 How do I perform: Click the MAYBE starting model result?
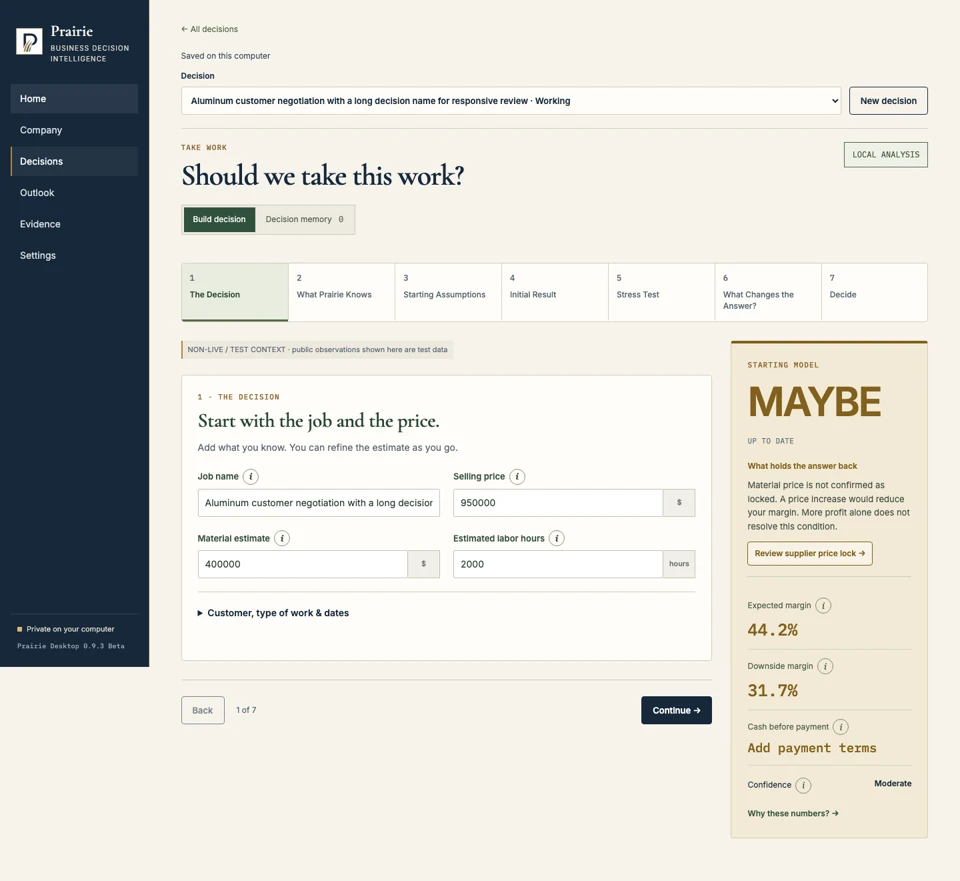coord(814,402)
